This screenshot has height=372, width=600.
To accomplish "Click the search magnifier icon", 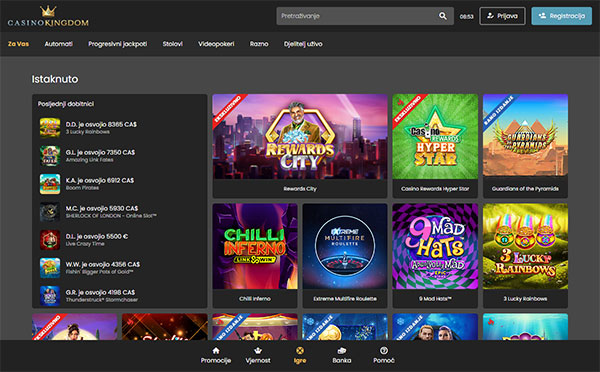I will (x=443, y=16).
